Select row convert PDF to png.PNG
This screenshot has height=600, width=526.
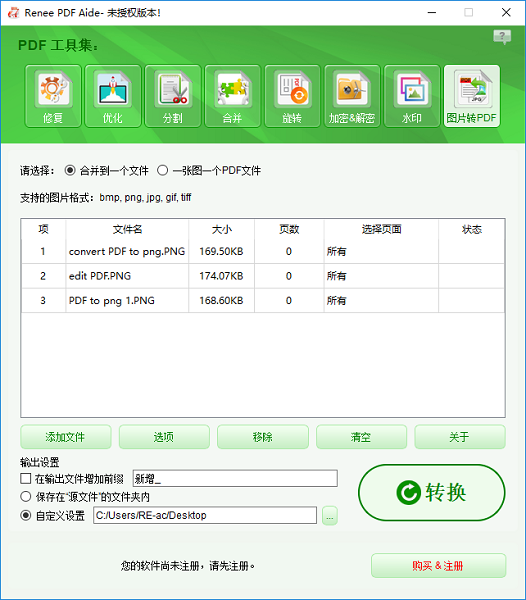(263, 251)
